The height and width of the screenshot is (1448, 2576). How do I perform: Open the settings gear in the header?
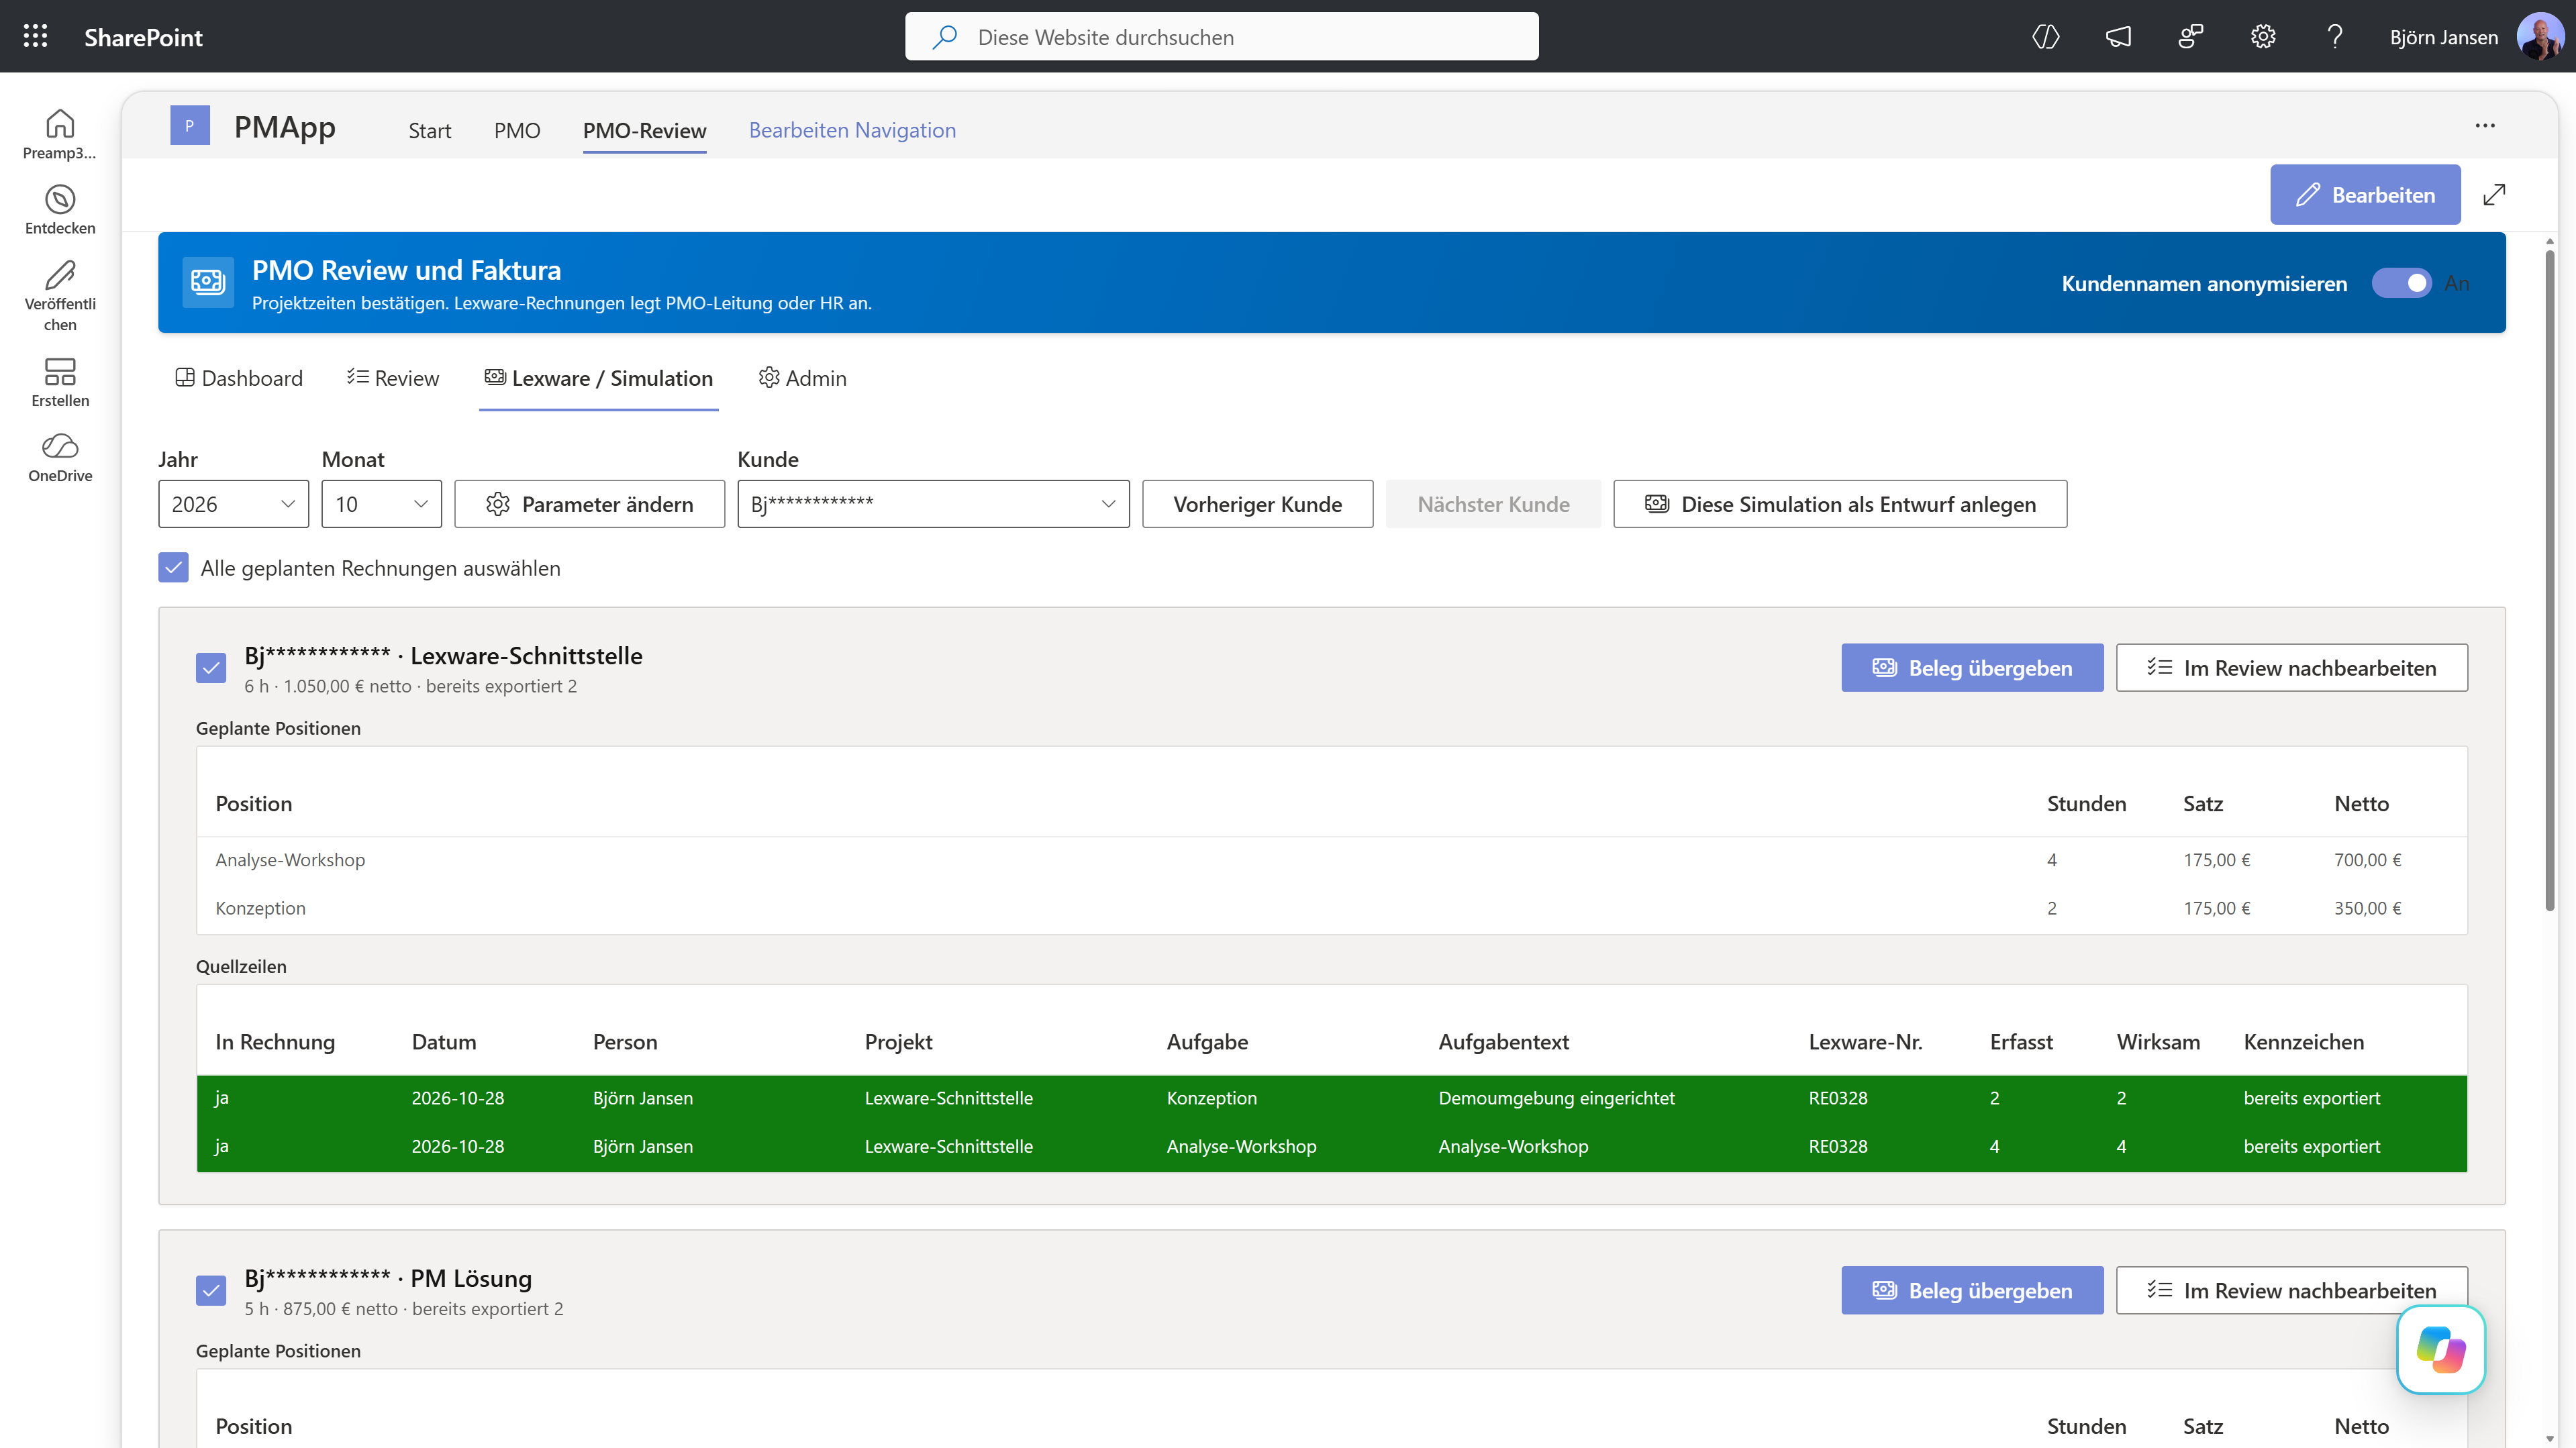tap(2263, 37)
